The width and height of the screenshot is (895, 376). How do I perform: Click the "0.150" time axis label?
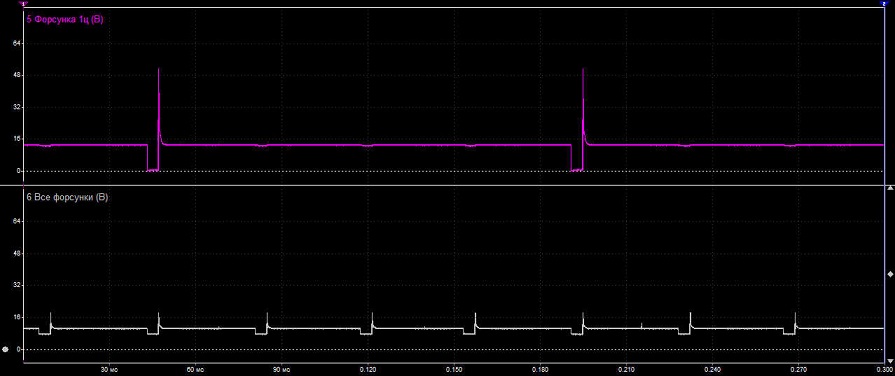click(x=454, y=370)
